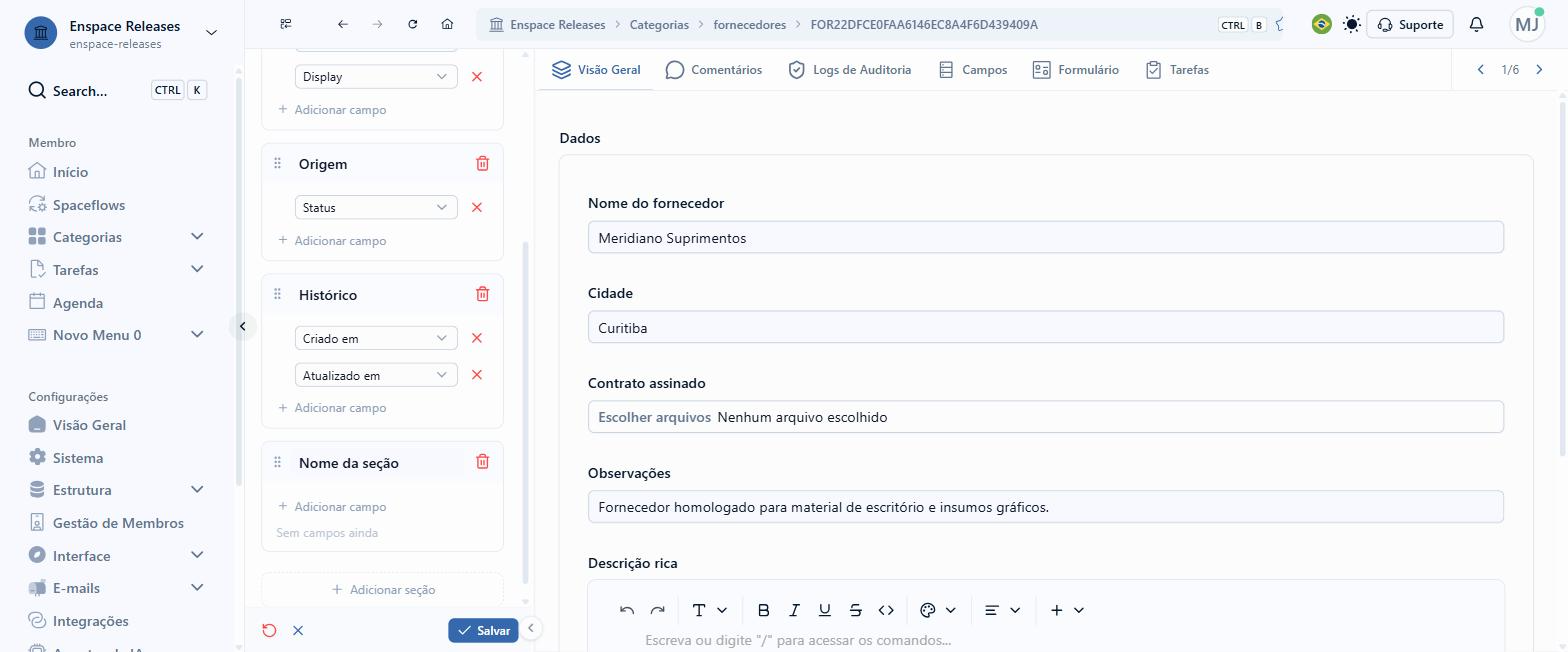Open the color palette dropdown
The height and width of the screenshot is (652, 1568).
click(938, 610)
